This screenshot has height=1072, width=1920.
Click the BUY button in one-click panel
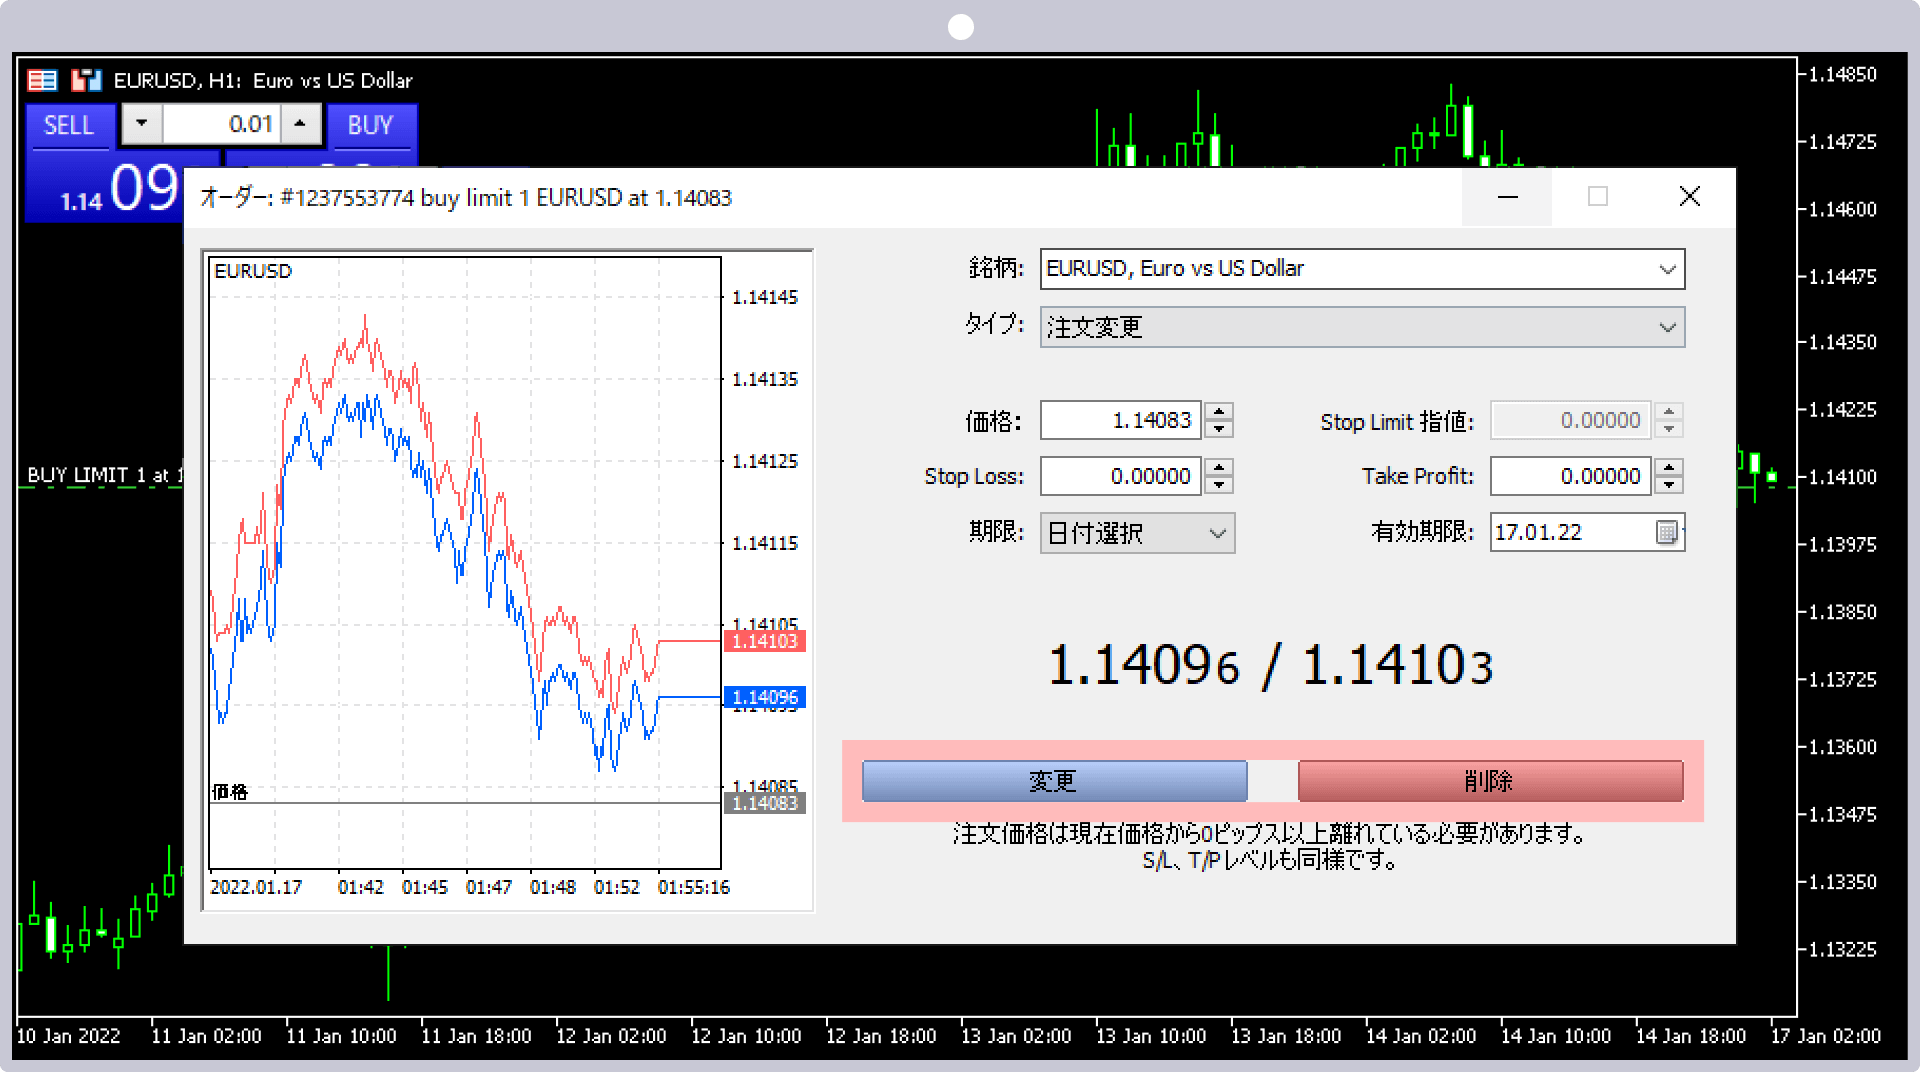(x=370, y=126)
